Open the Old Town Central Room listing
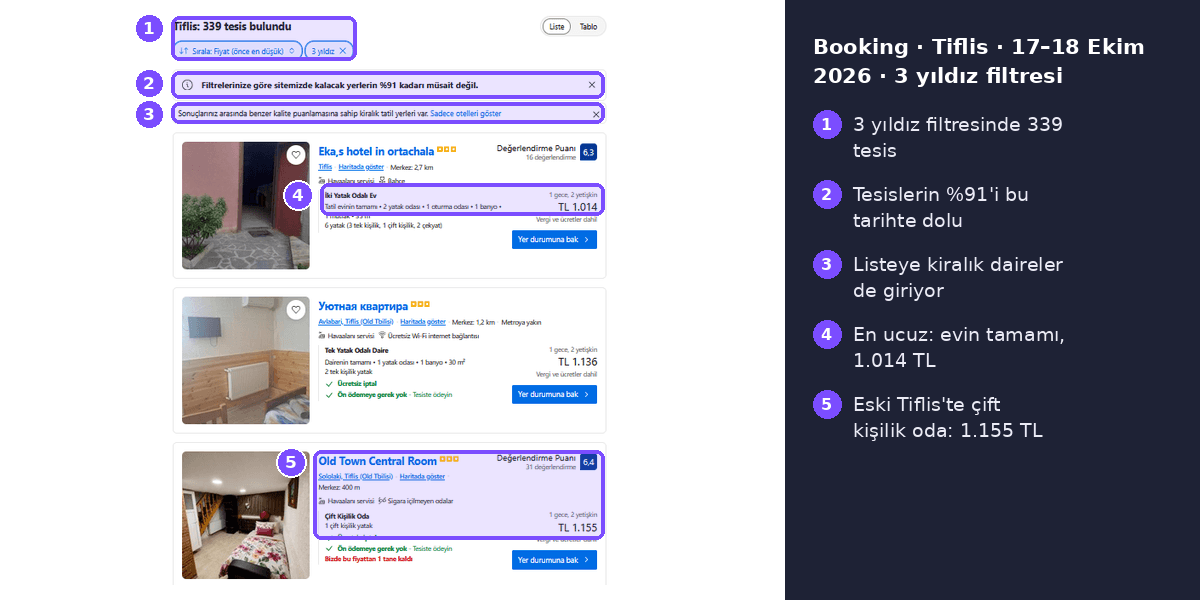The image size is (1200, 600). [x=377, y=461]
